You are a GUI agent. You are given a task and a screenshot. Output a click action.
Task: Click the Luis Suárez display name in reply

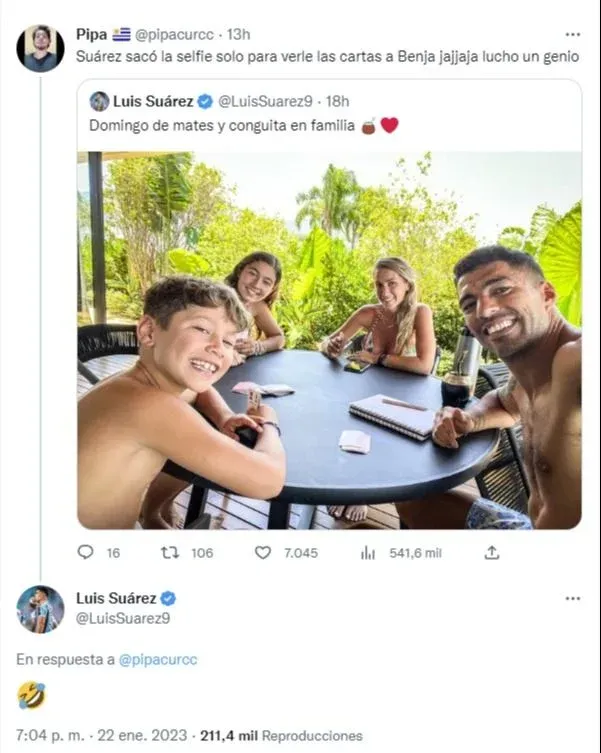[116, 598]
